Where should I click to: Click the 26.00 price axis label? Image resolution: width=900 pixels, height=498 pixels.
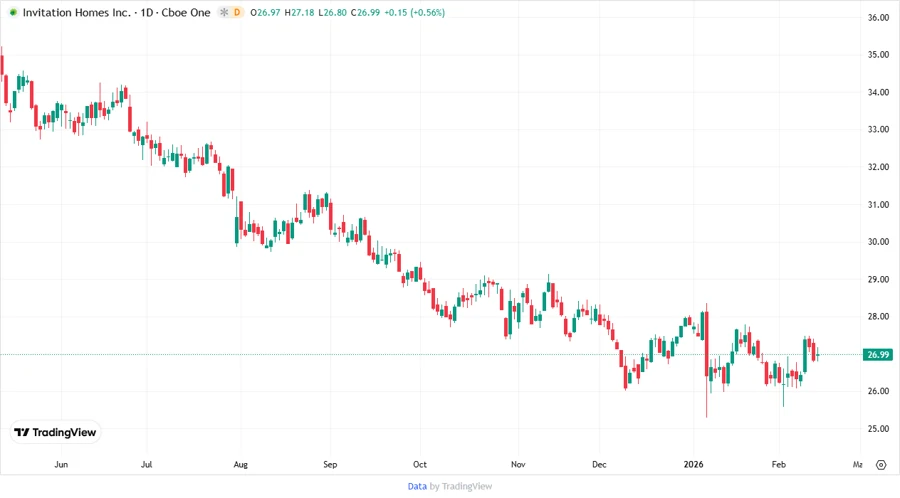pos(878,391)
